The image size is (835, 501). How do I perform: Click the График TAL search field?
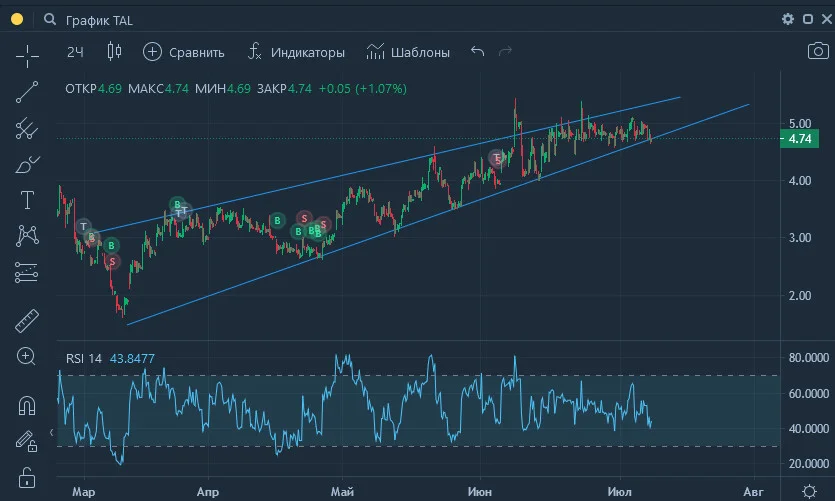tap(99, 20)
